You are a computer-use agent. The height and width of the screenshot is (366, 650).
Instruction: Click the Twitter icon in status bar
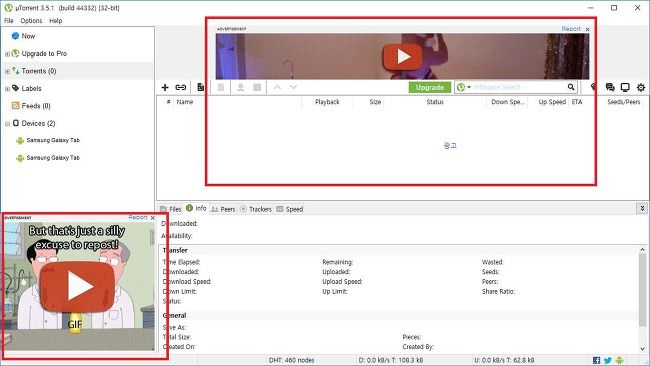pyautogui.click(x=608, y=360)
